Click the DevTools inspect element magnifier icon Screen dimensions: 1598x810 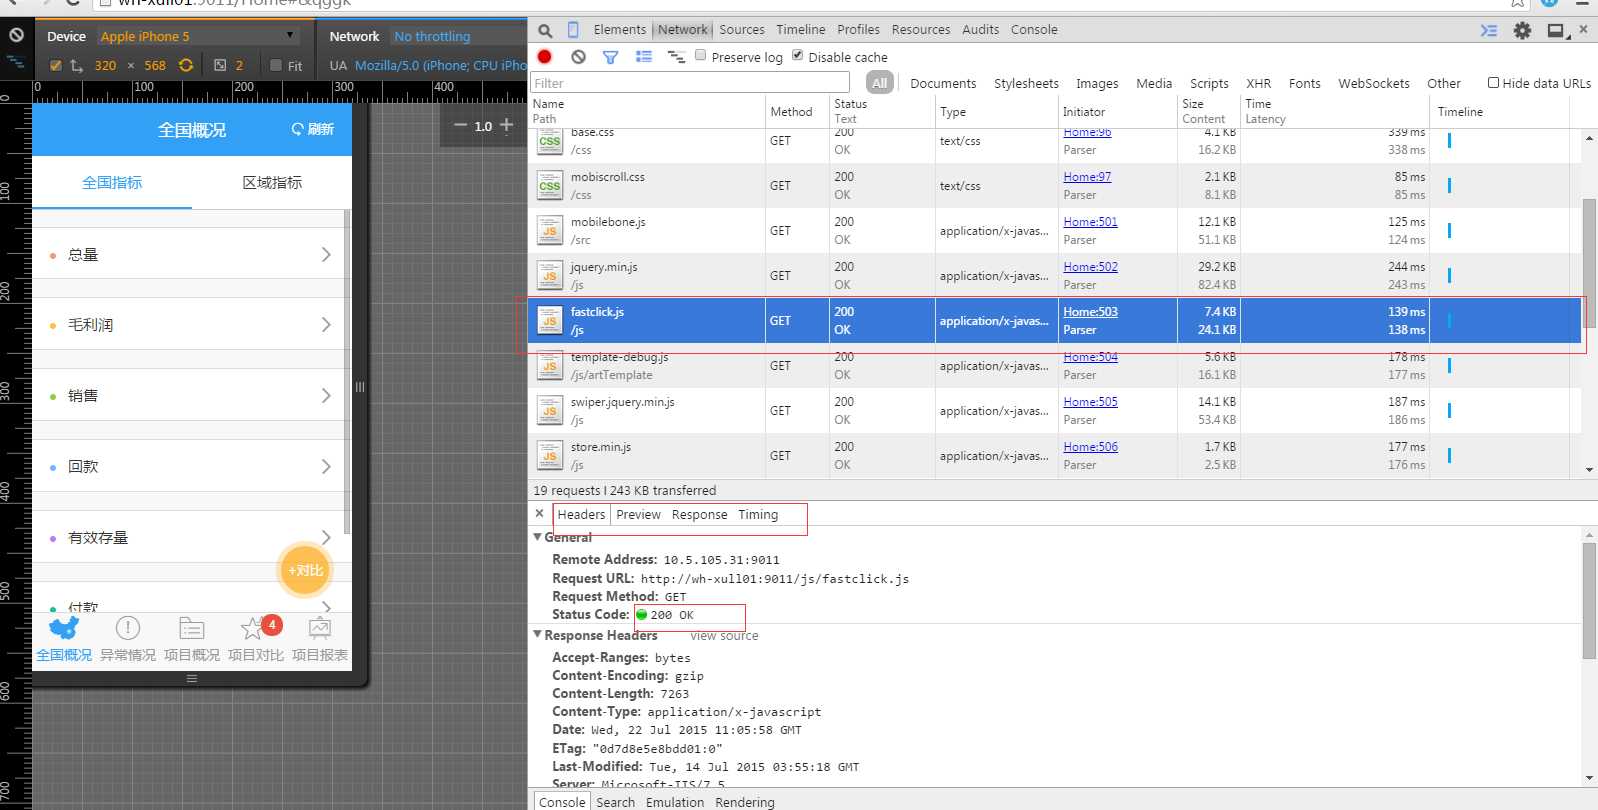click(545, 31)
